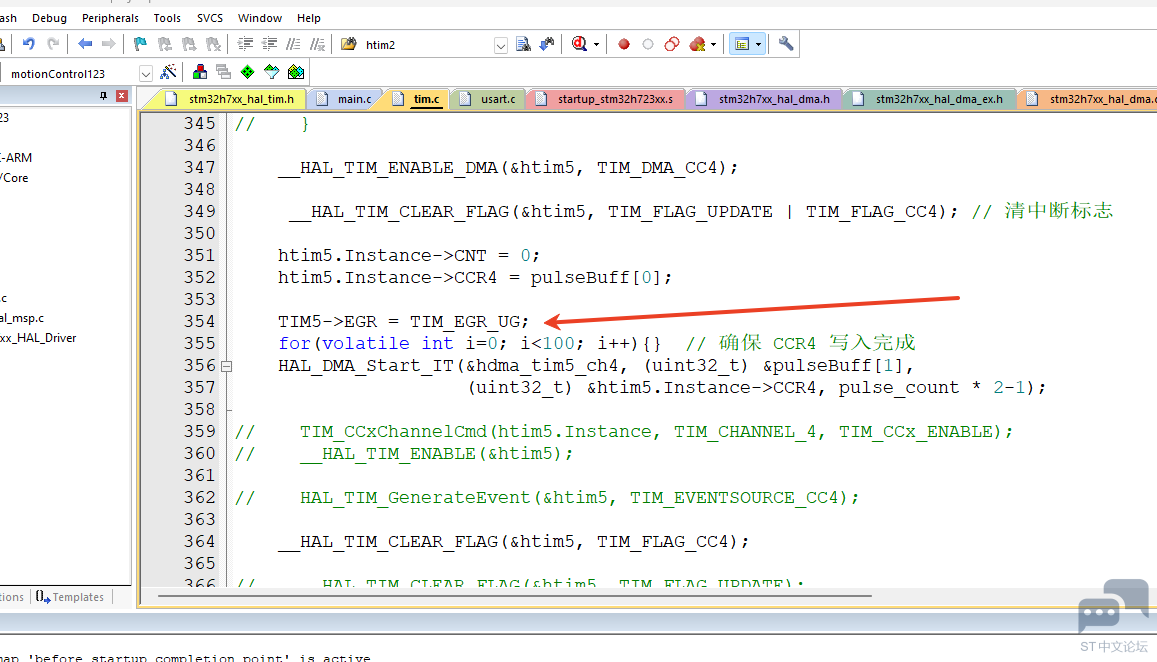Screen dimensions: 1157x662
Task: Open the window layout dropdown arrow
Action: 759,44
